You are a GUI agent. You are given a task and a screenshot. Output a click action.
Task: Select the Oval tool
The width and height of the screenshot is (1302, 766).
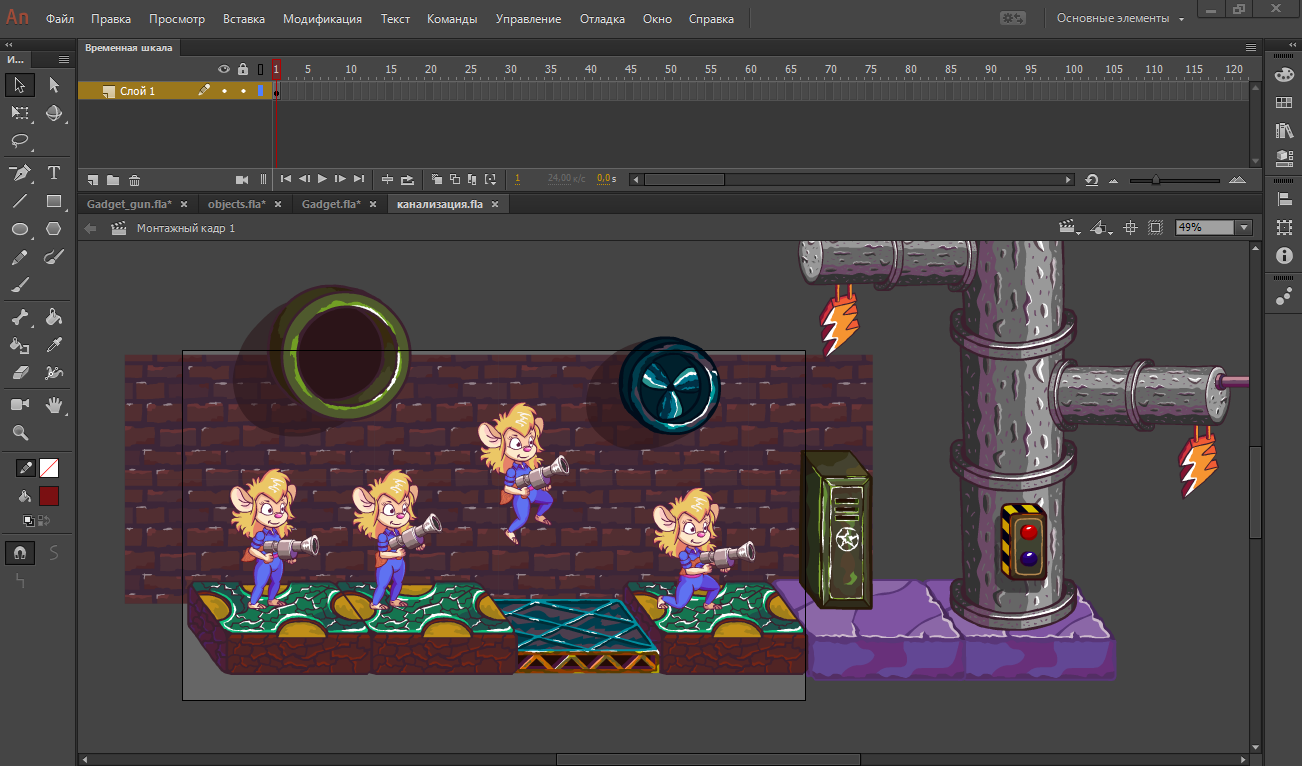20,229
